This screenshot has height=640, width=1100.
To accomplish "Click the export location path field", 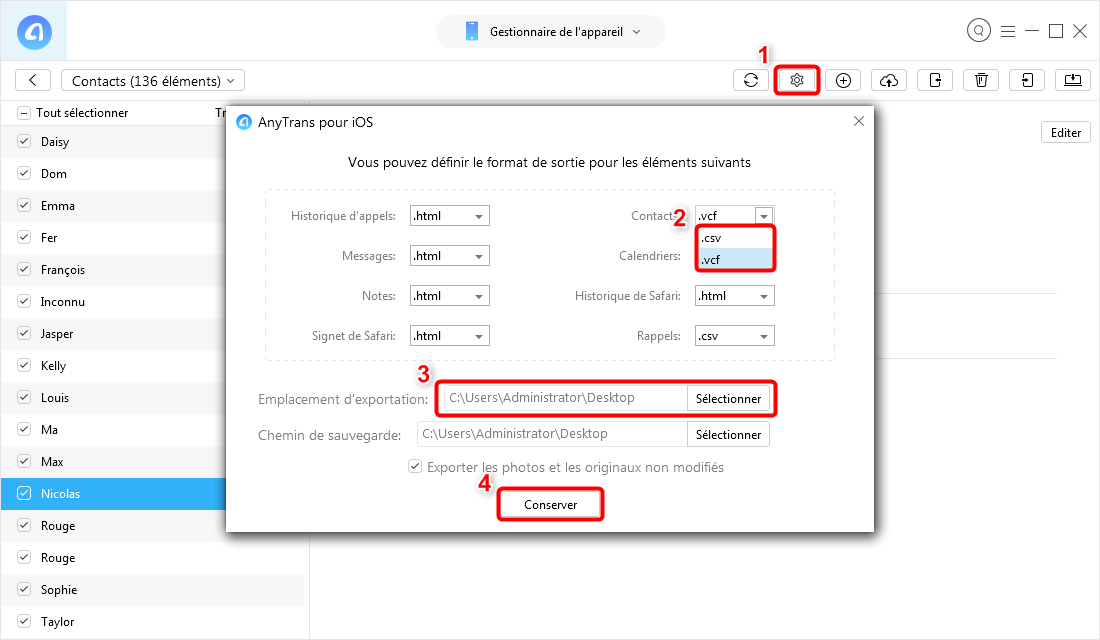I will 565,398.
